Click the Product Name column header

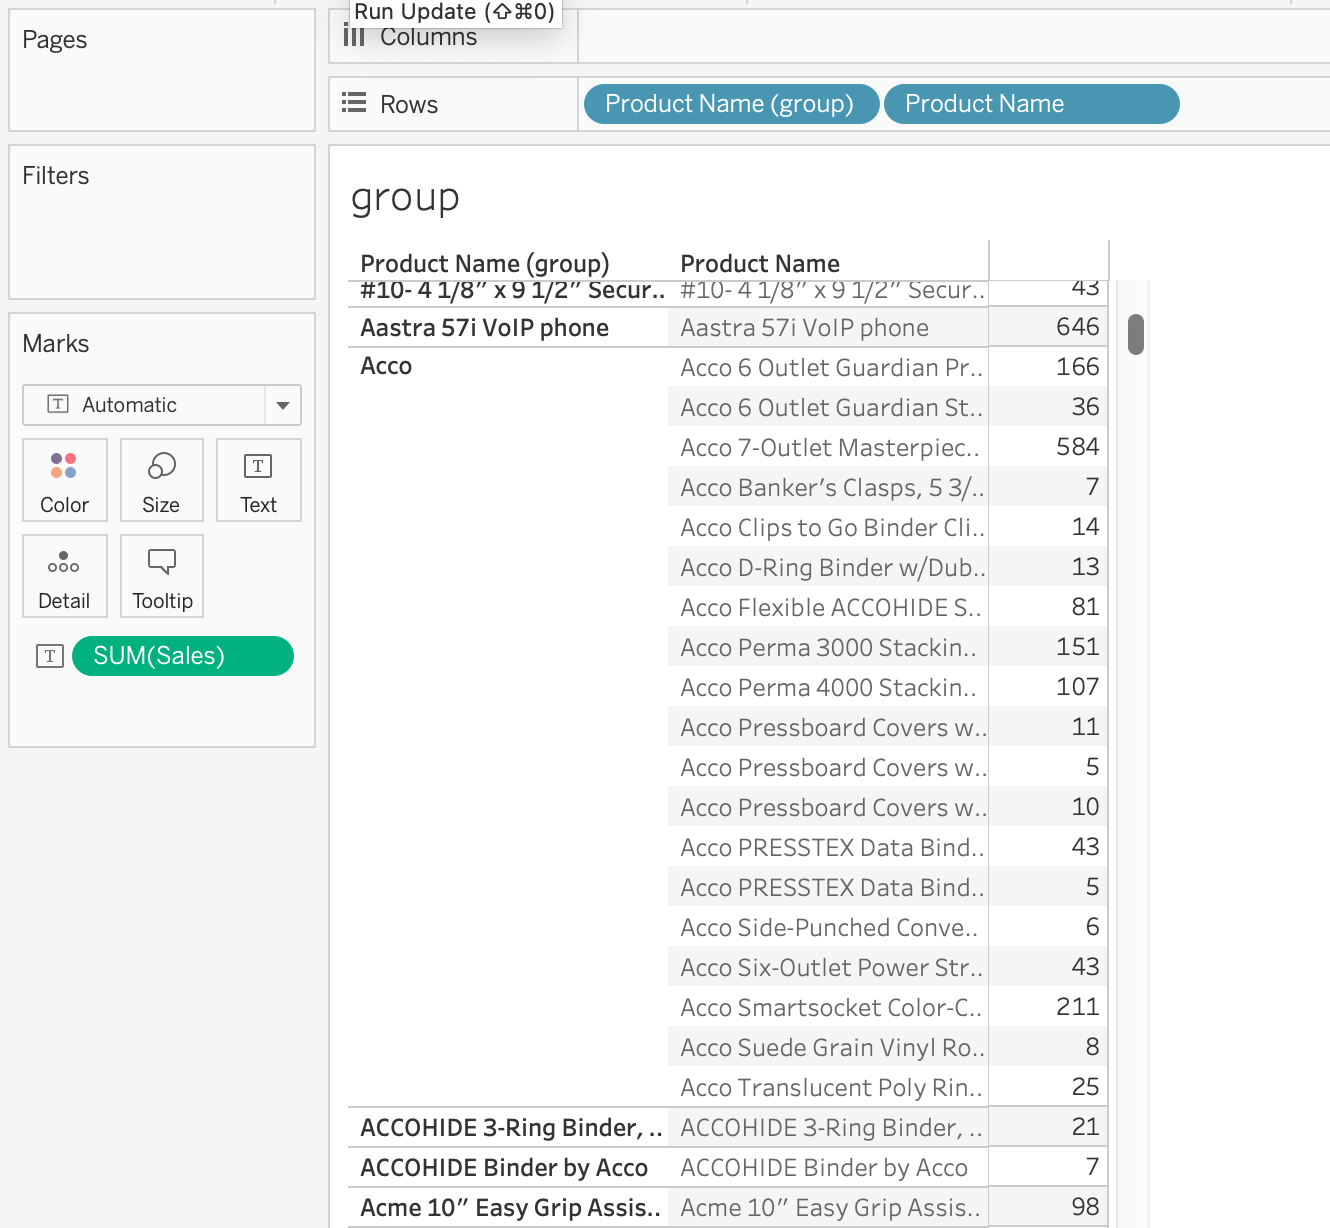760,263
